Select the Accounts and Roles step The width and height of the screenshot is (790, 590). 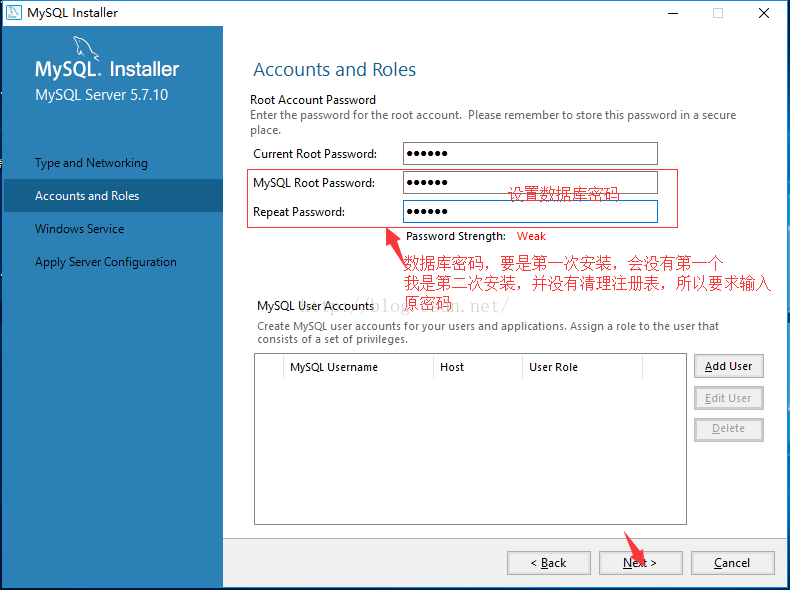point(113,195)
